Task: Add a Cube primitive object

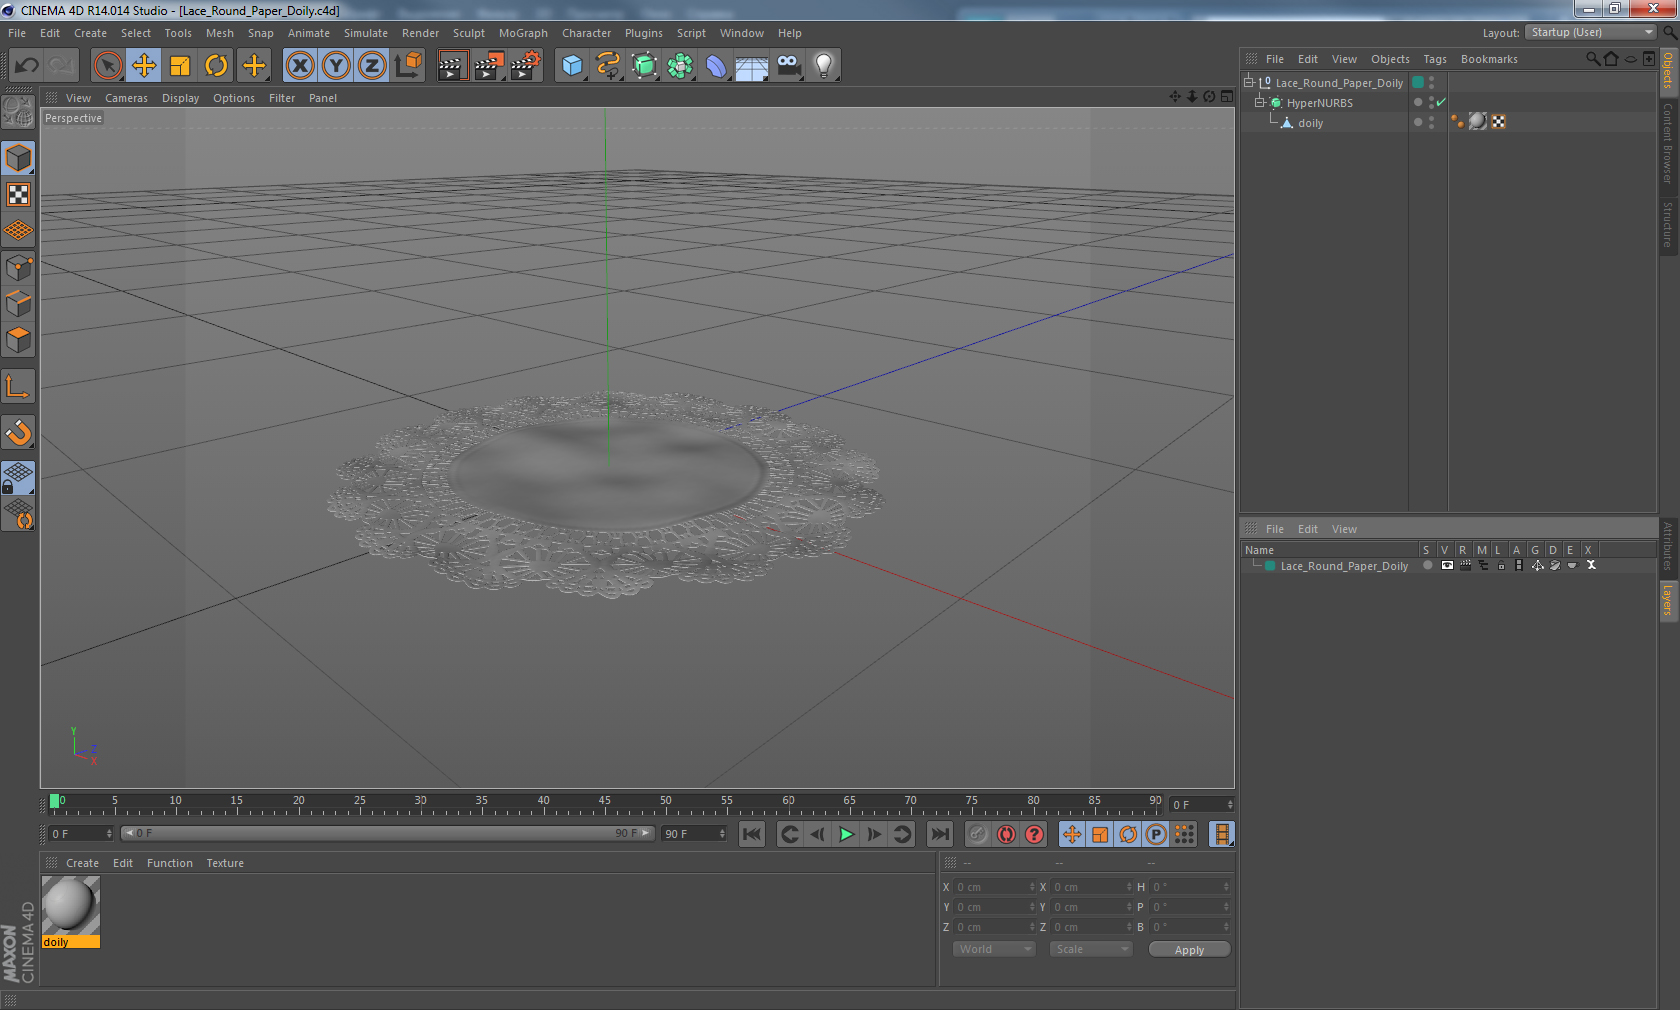Action: pyautogui.click(x=572, y=66)
